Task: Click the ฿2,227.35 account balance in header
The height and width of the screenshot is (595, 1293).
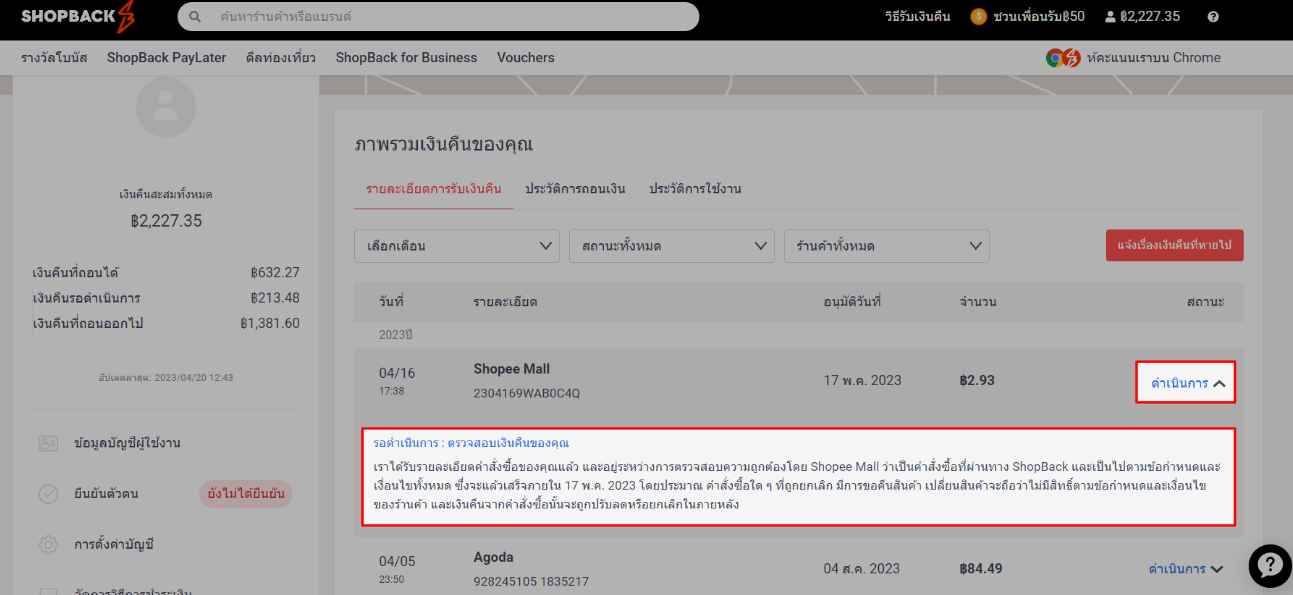Action: click(1150, 17)
